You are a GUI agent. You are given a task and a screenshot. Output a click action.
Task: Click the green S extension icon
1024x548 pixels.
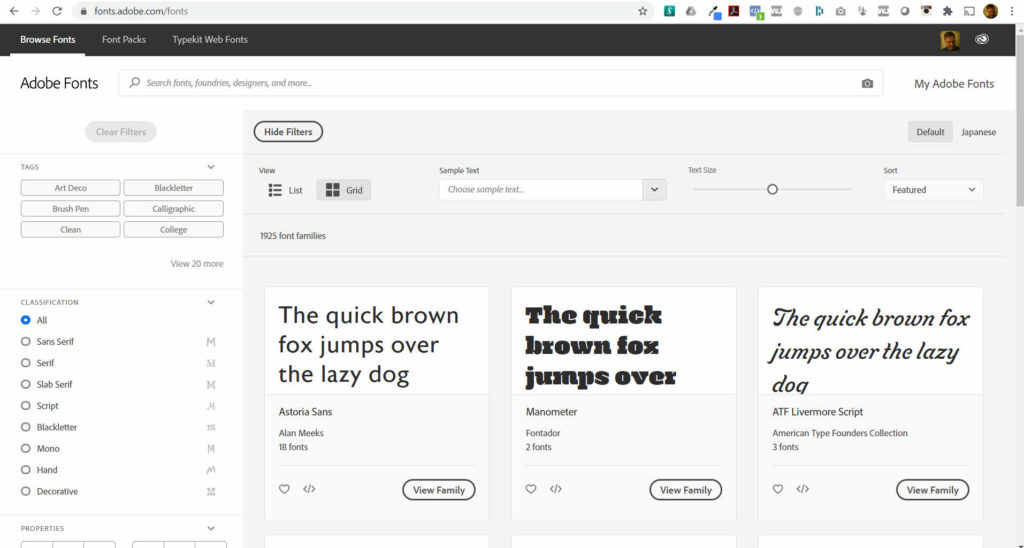[x=669, y=11]
